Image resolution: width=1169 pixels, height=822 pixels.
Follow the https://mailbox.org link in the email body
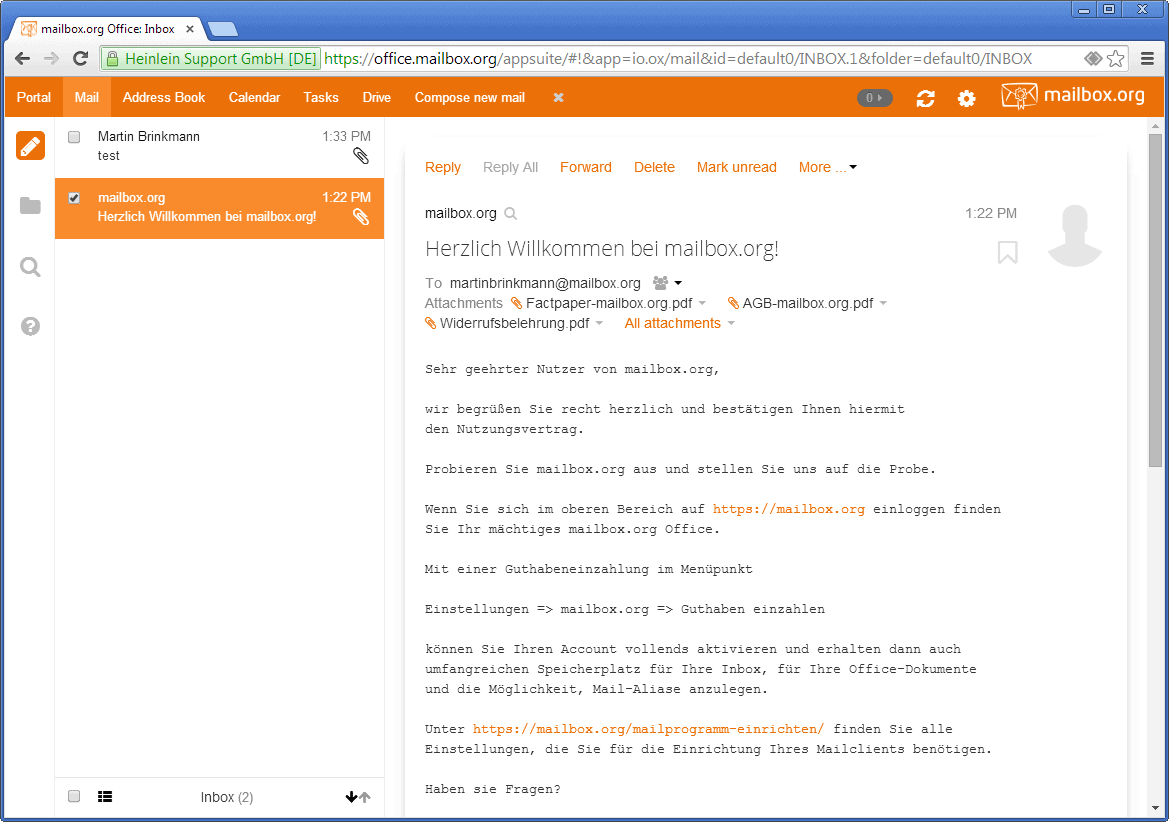point(788,508)
